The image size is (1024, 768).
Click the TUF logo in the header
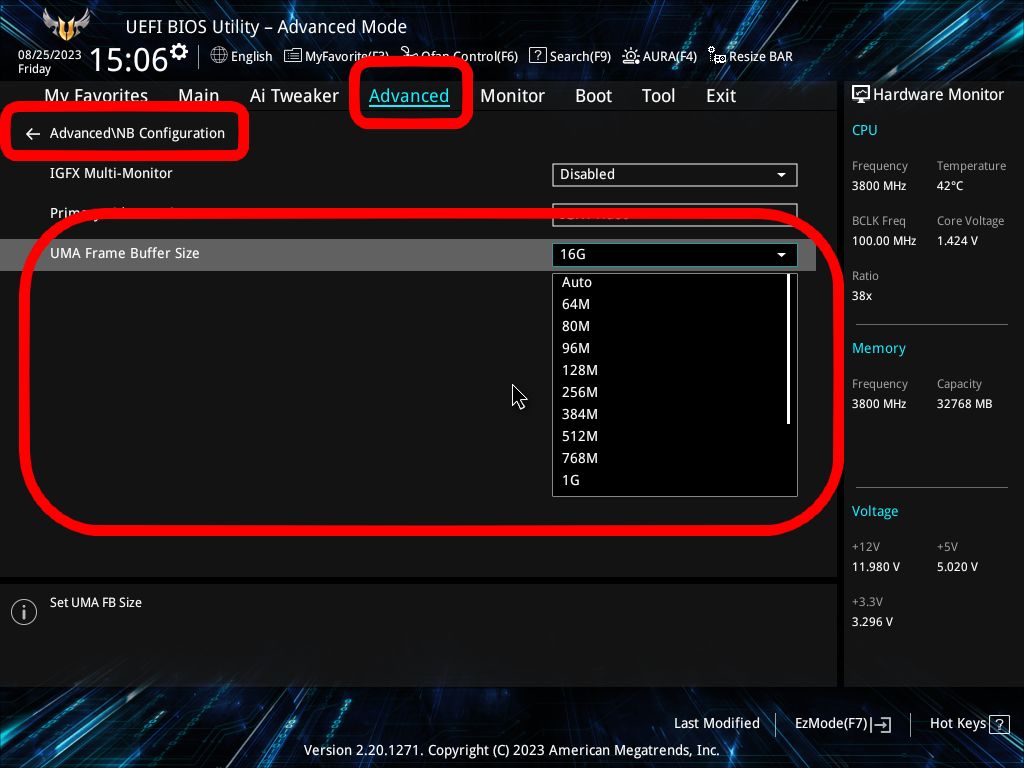point(66,25)
